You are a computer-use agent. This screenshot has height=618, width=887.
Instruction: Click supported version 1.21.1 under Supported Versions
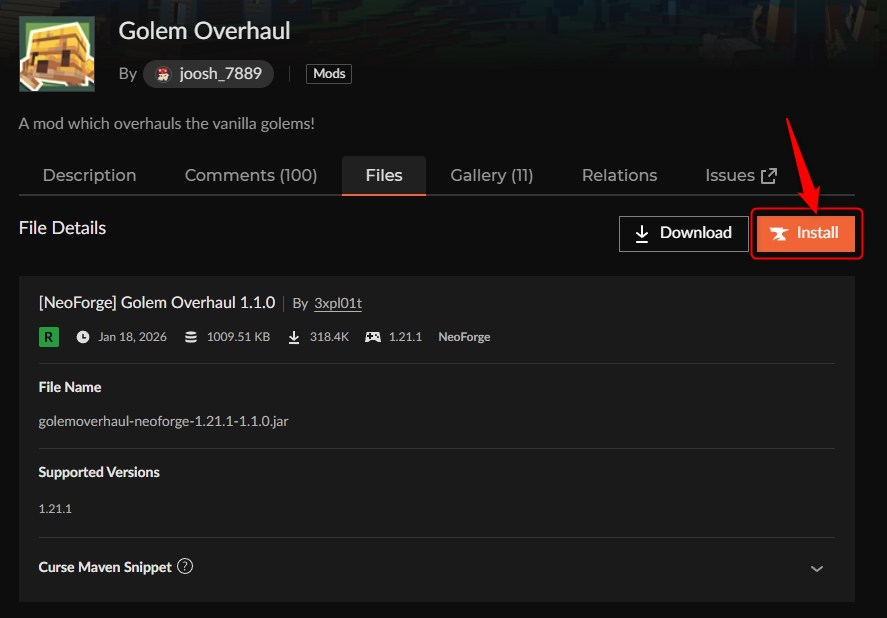pos(55,509)
